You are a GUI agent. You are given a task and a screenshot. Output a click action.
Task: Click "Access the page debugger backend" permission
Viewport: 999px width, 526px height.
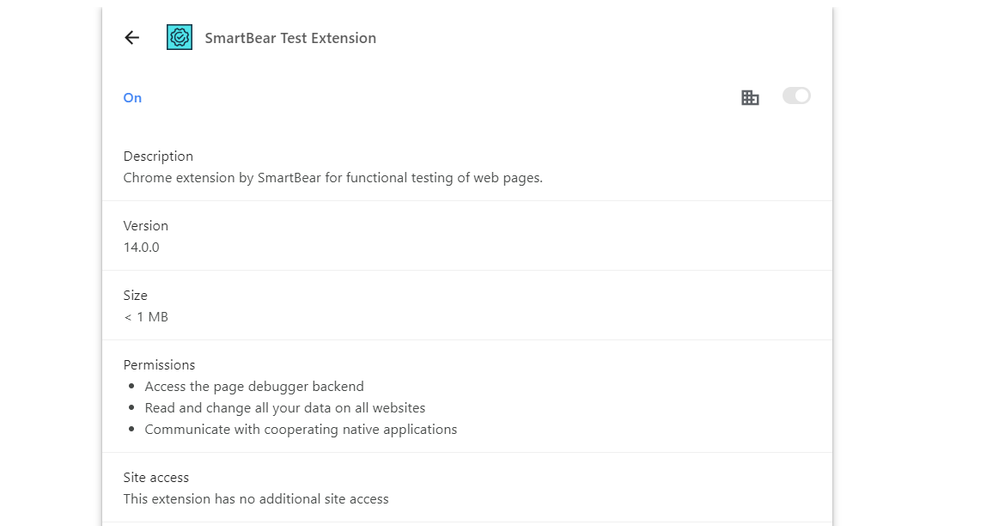pos(254,387)
